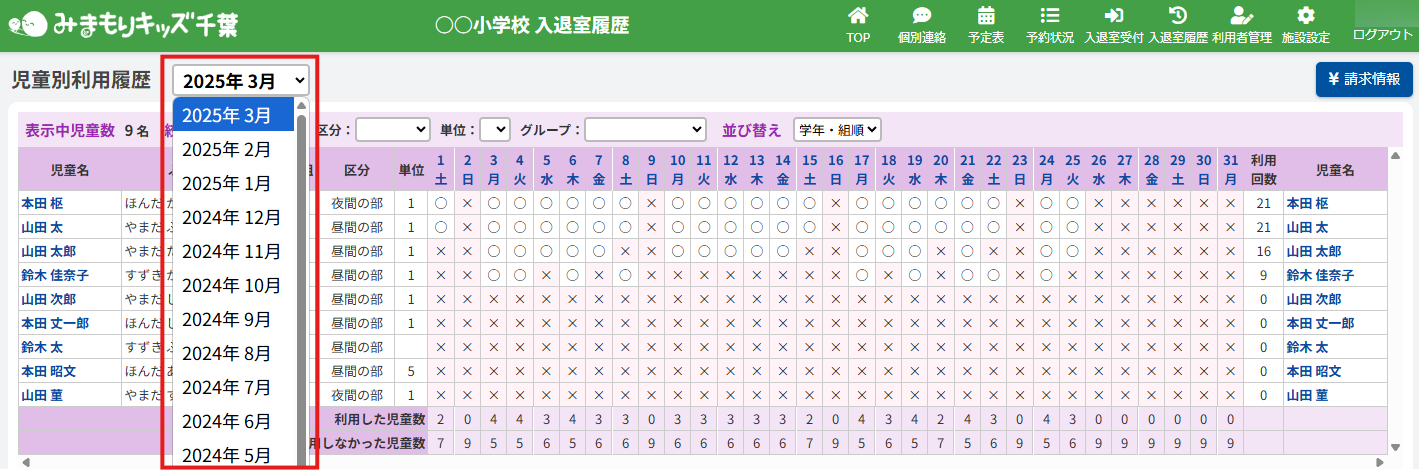Select 2024年 12月 from the month list
1419x470 pixels.
click(231, 217)
